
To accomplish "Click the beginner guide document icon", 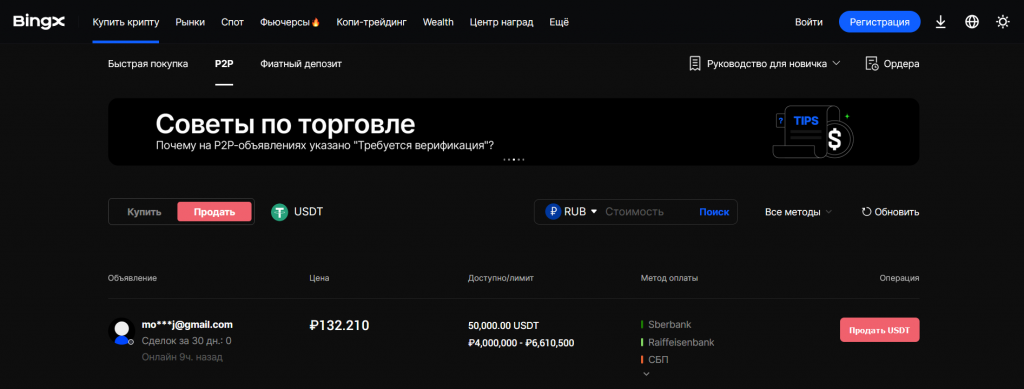I will [695, 63].
